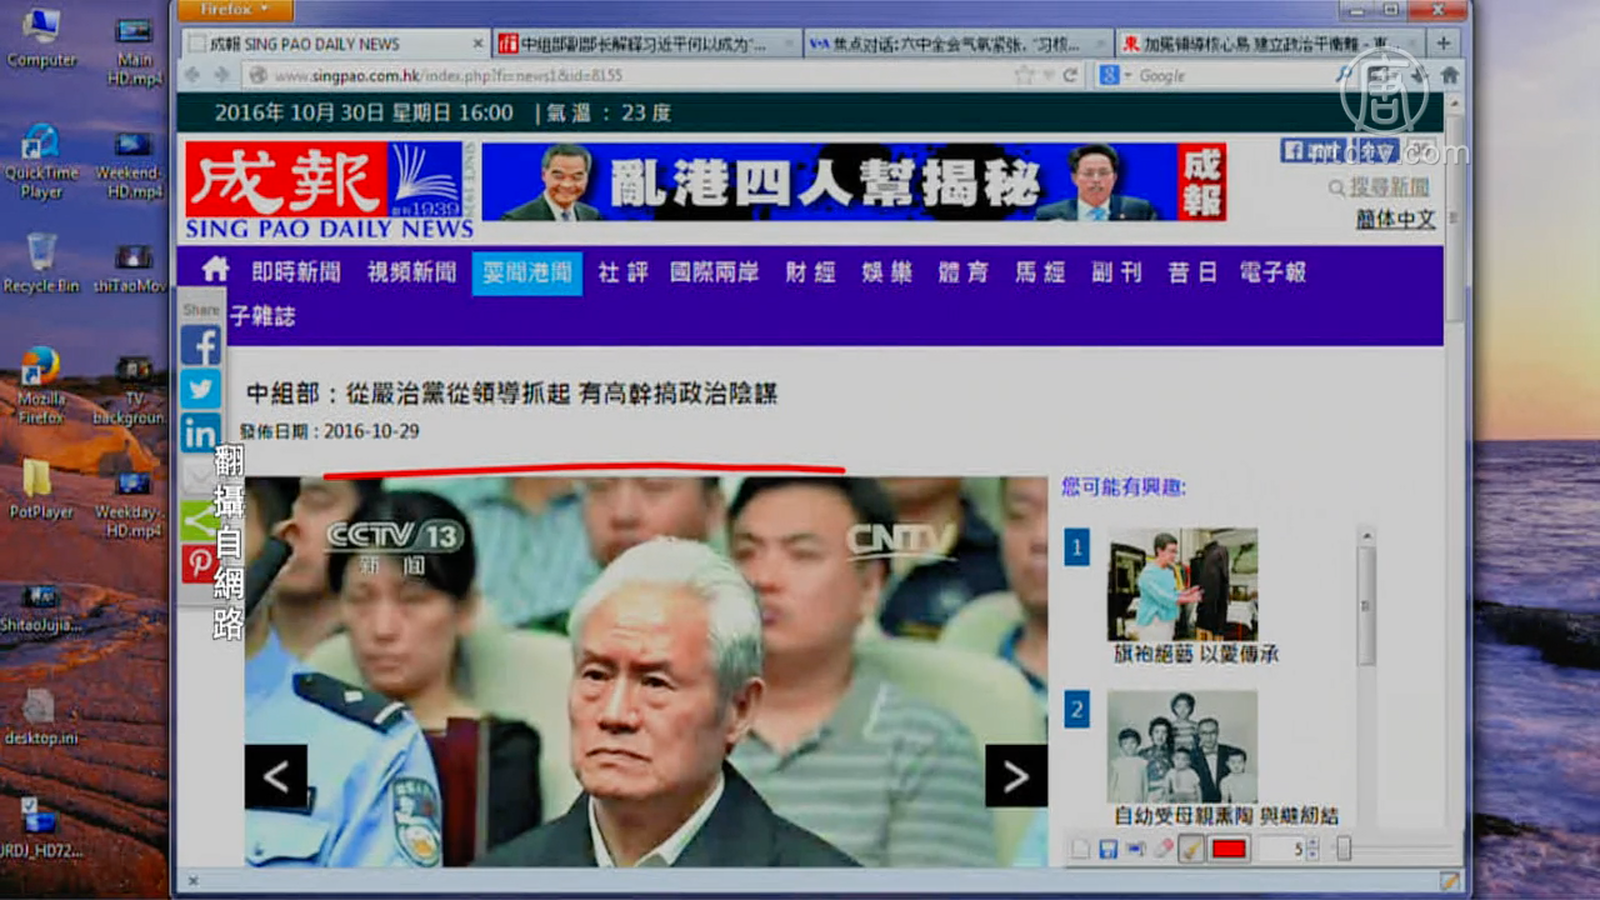Show next slideshow image with right arrow
1600x900 pixels.
point(1015,776)
